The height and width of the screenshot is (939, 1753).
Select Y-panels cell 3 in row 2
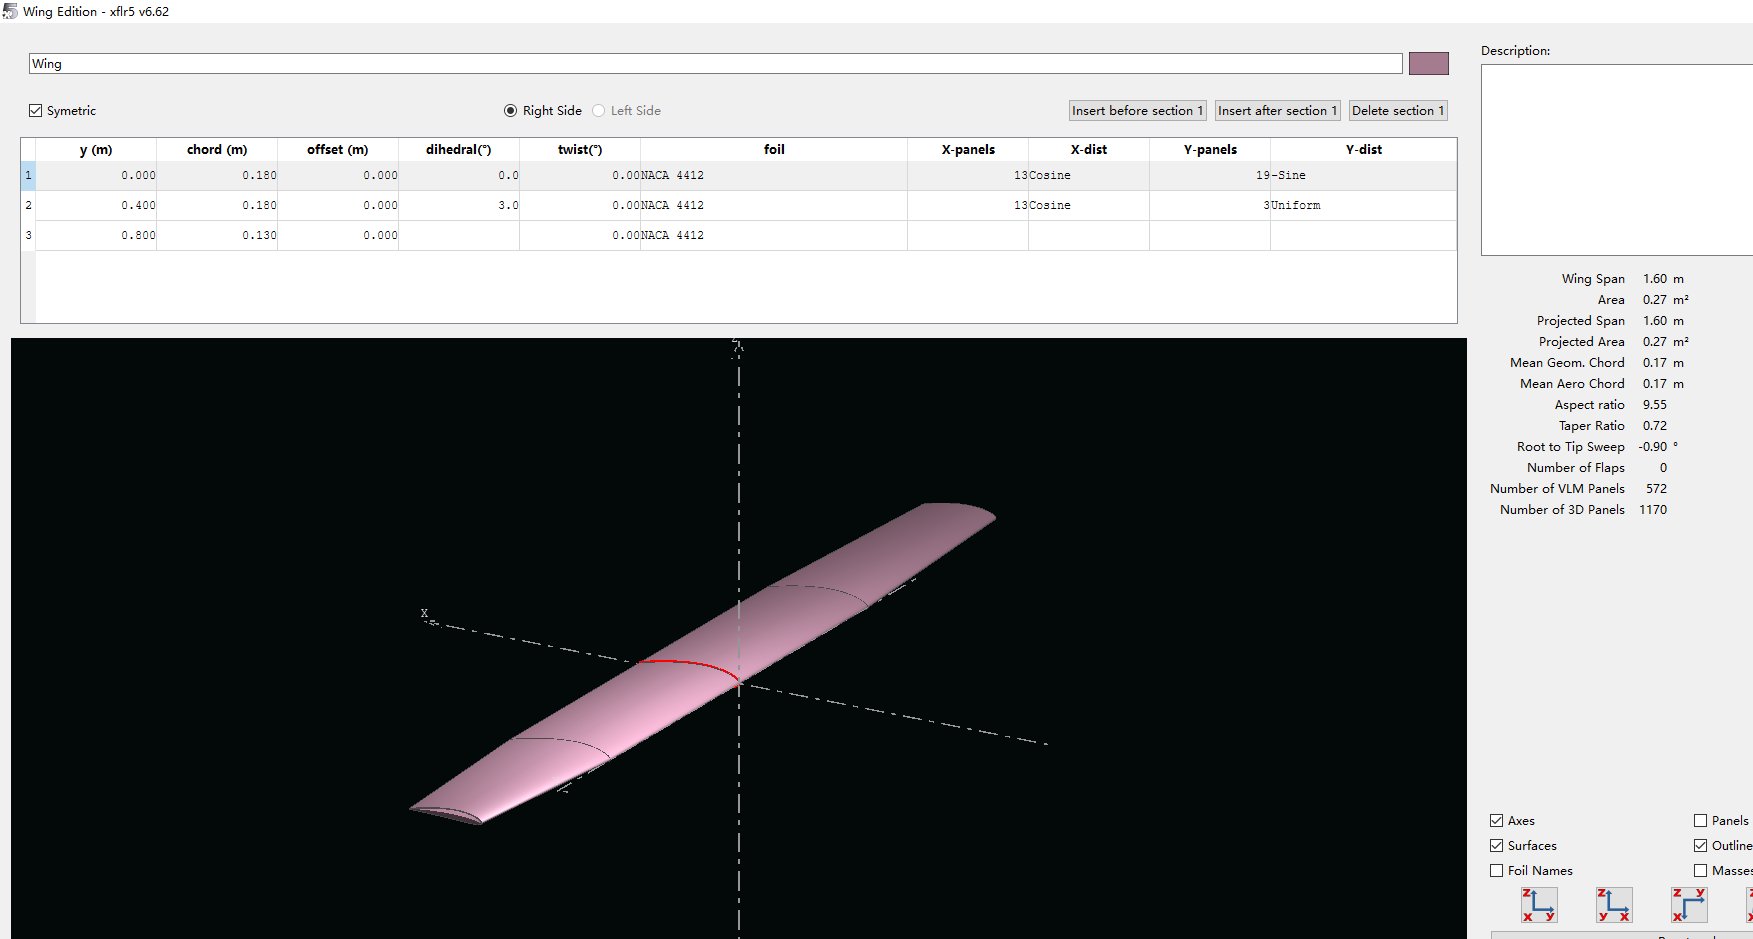1210,205
